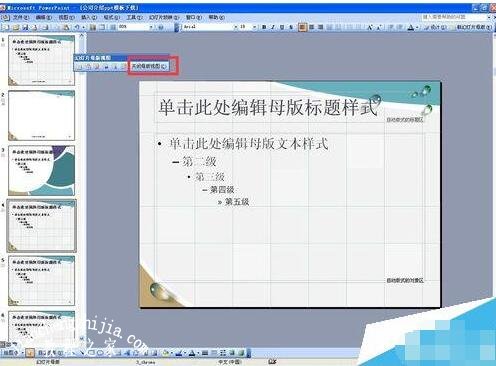The width and height of the screenshot is (496, 366).
Task: Select master slide thumbnail 1
Action: click(41, 60)
